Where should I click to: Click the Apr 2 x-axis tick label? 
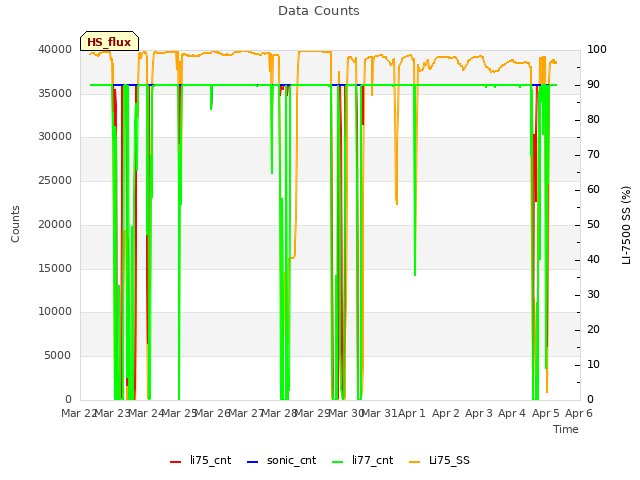click(446, 413)
